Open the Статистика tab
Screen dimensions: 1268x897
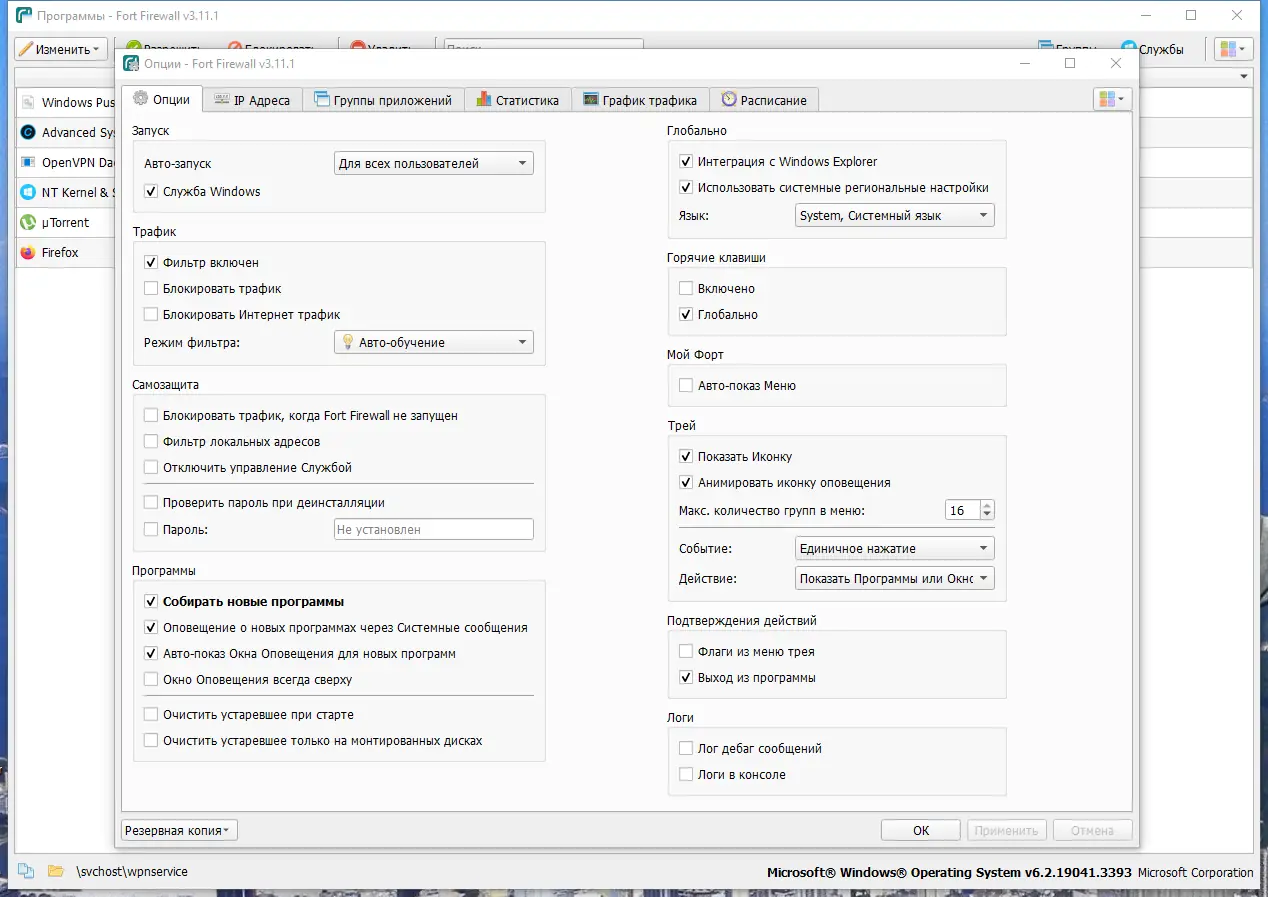(519, 100)
